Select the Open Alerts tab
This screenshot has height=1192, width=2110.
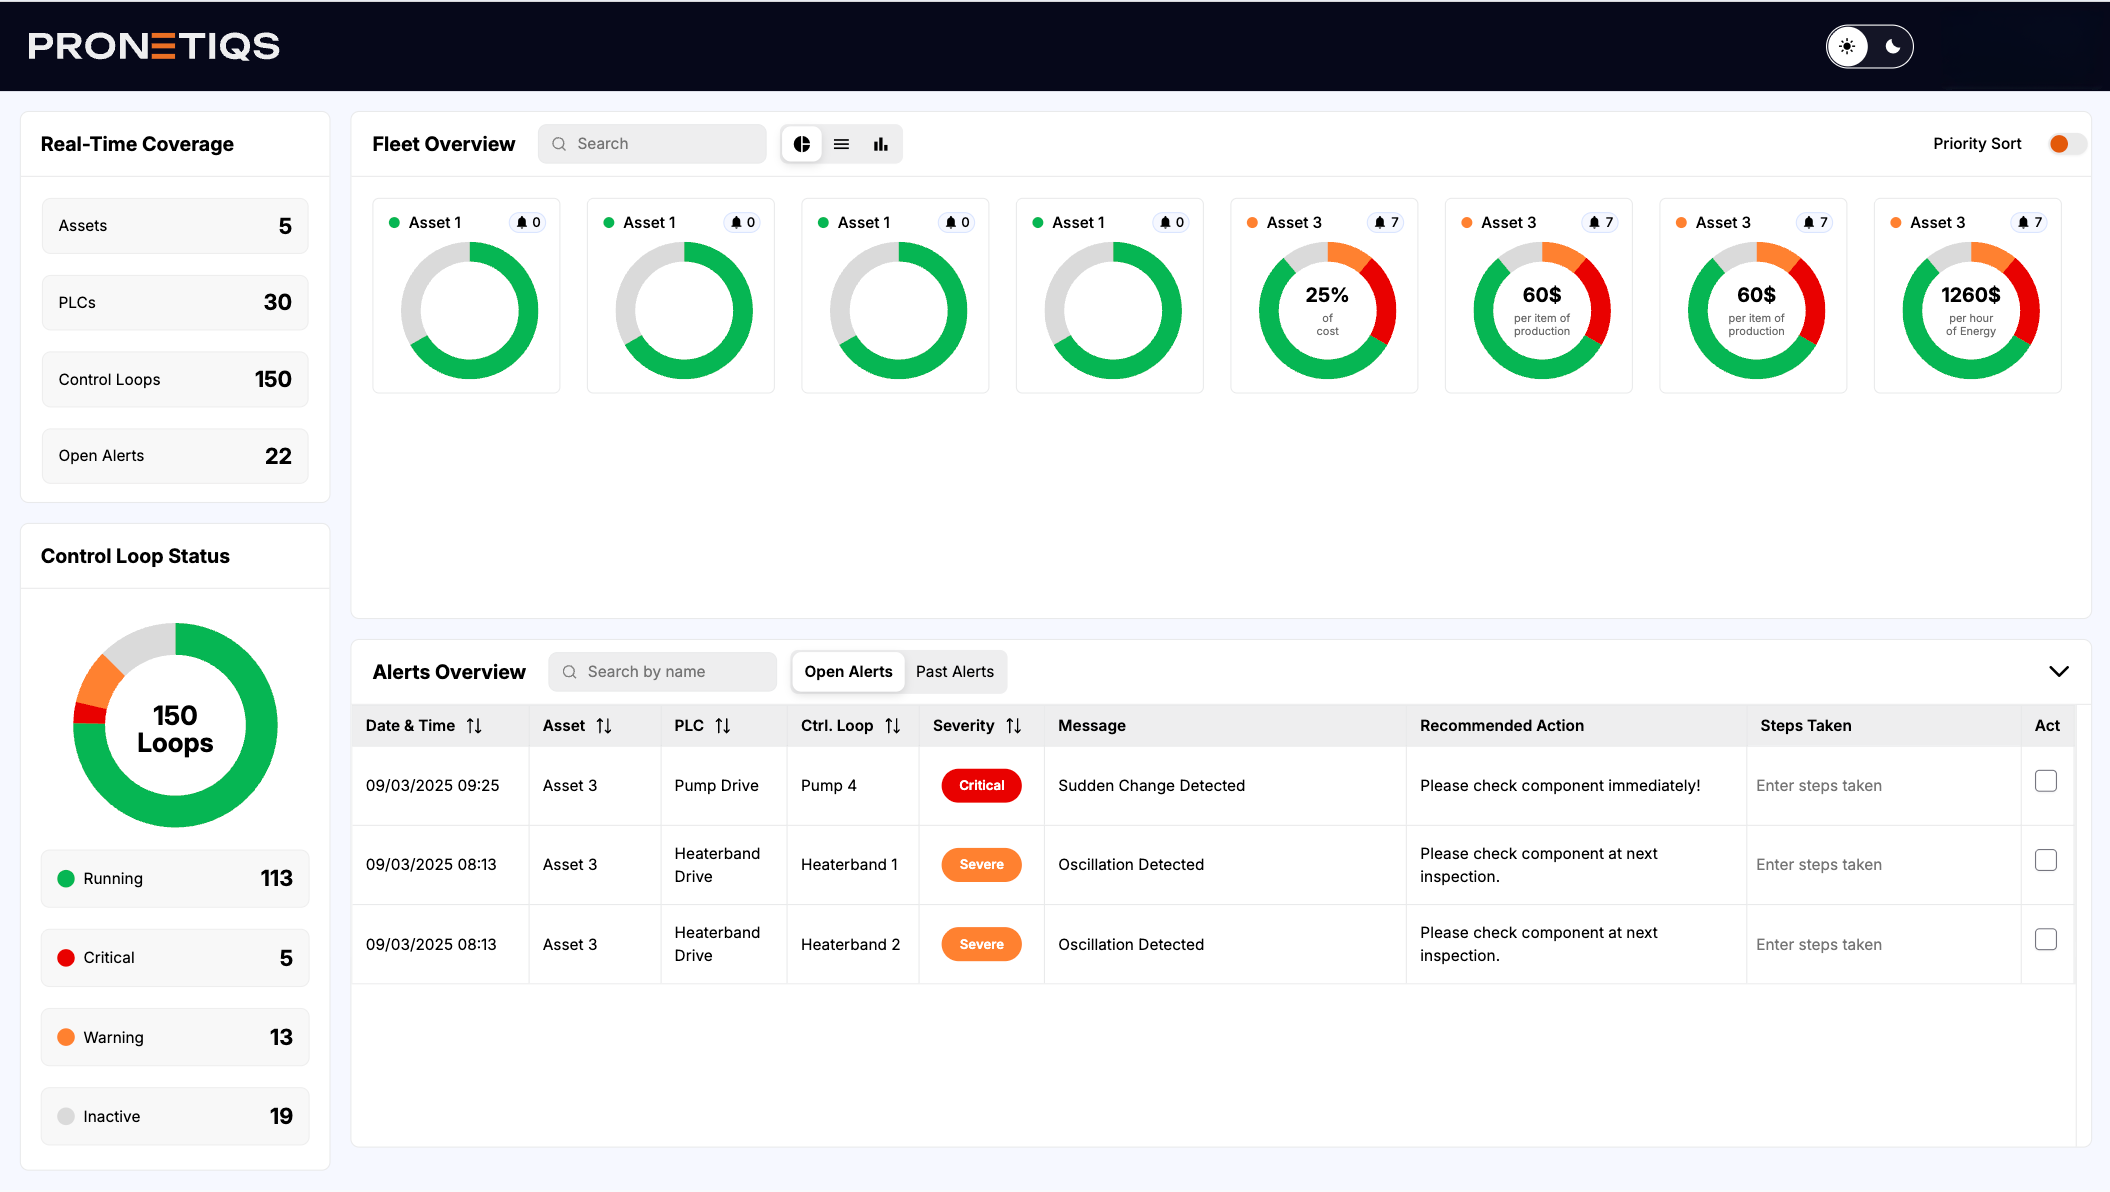tap(848, 672)
